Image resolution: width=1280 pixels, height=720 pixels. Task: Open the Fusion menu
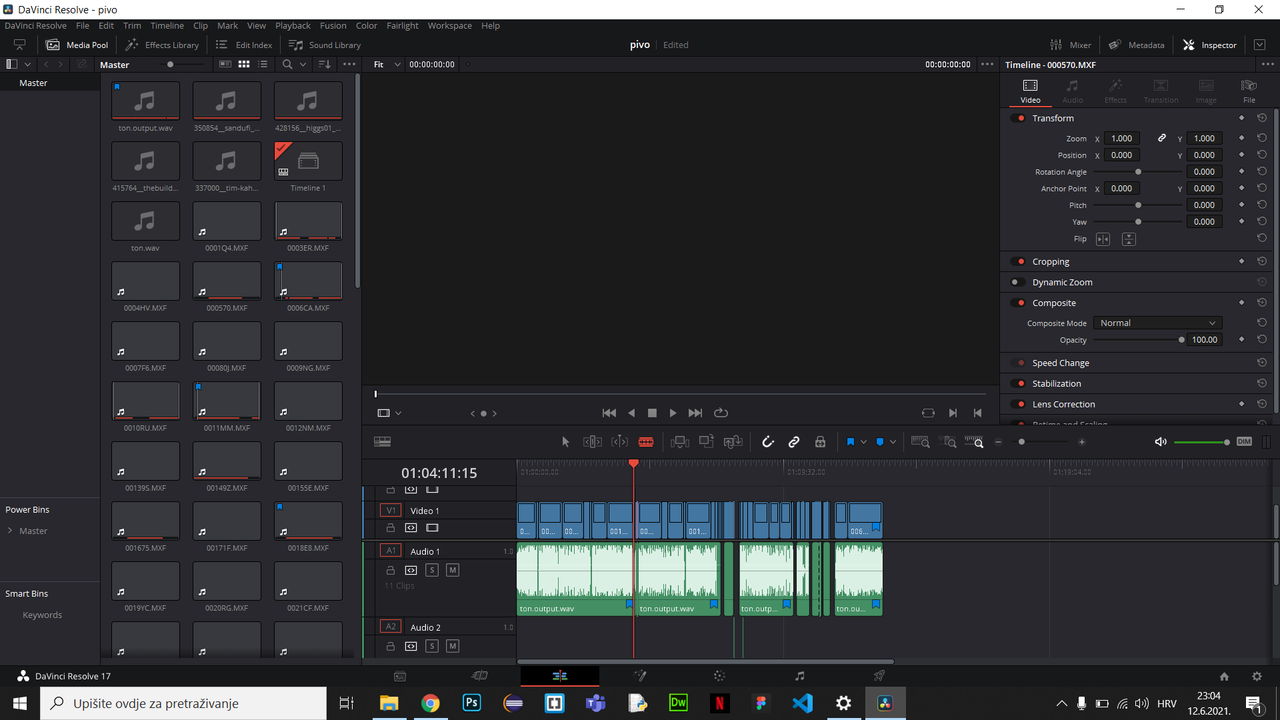click(333, 25)
